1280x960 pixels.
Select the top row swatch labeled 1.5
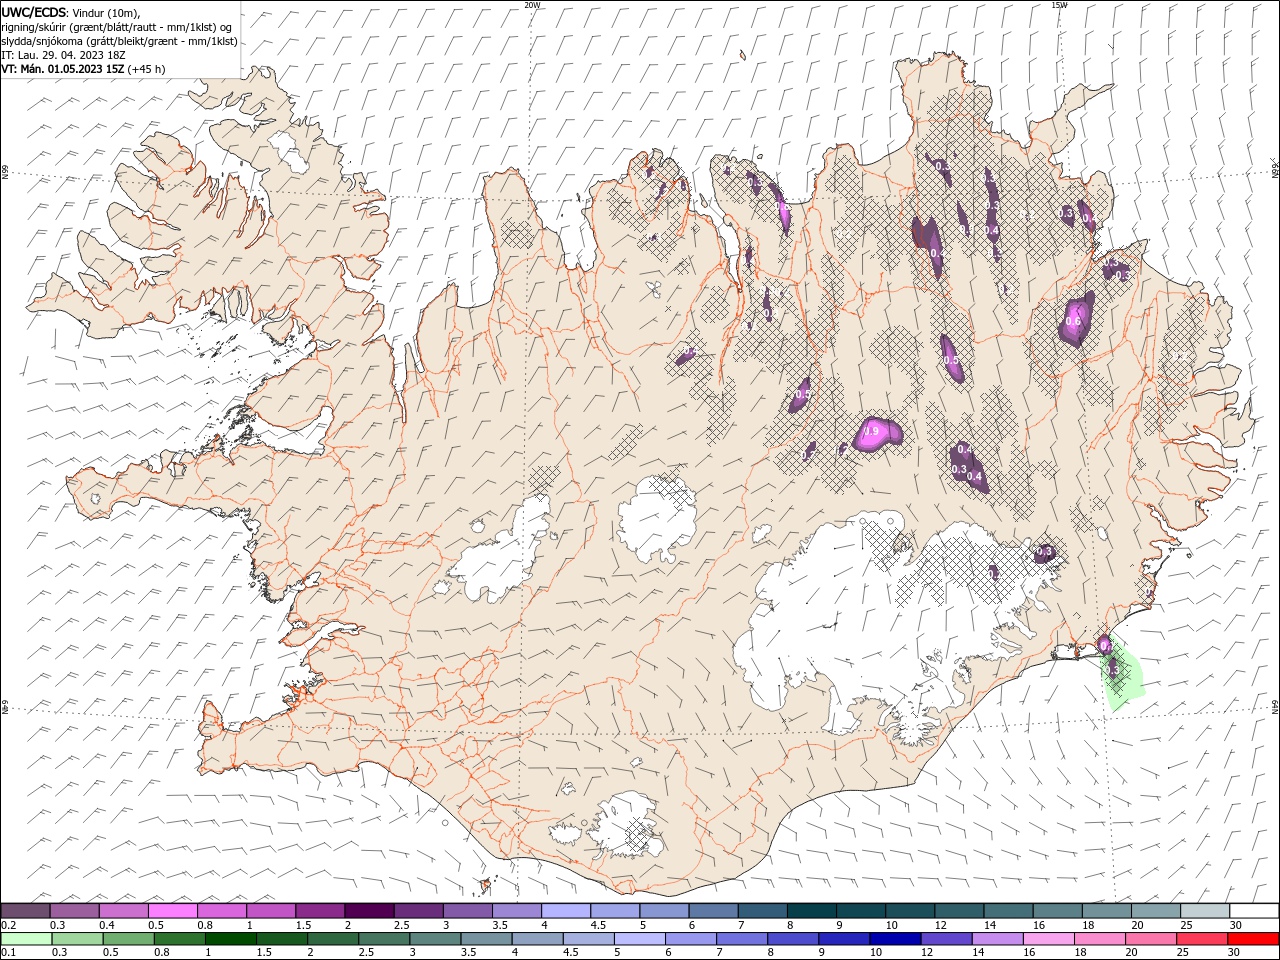(x=320, y=910)
